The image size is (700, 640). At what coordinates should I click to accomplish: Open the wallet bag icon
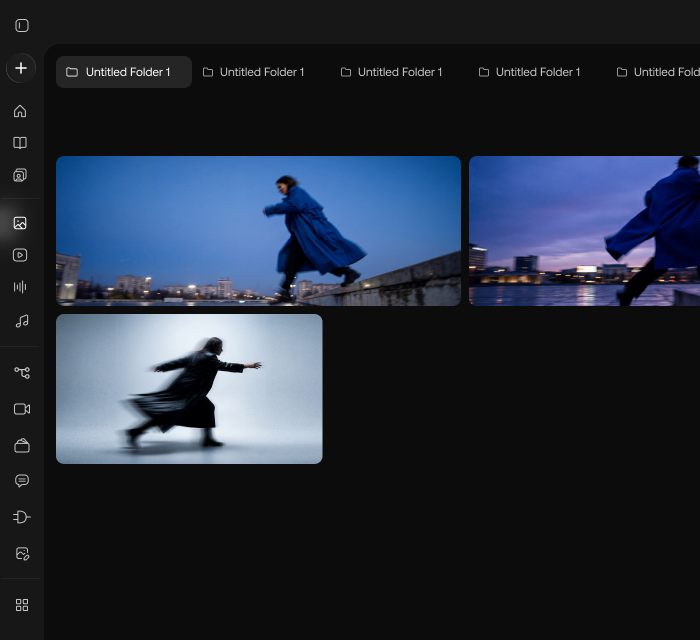(x=22, y=445)
